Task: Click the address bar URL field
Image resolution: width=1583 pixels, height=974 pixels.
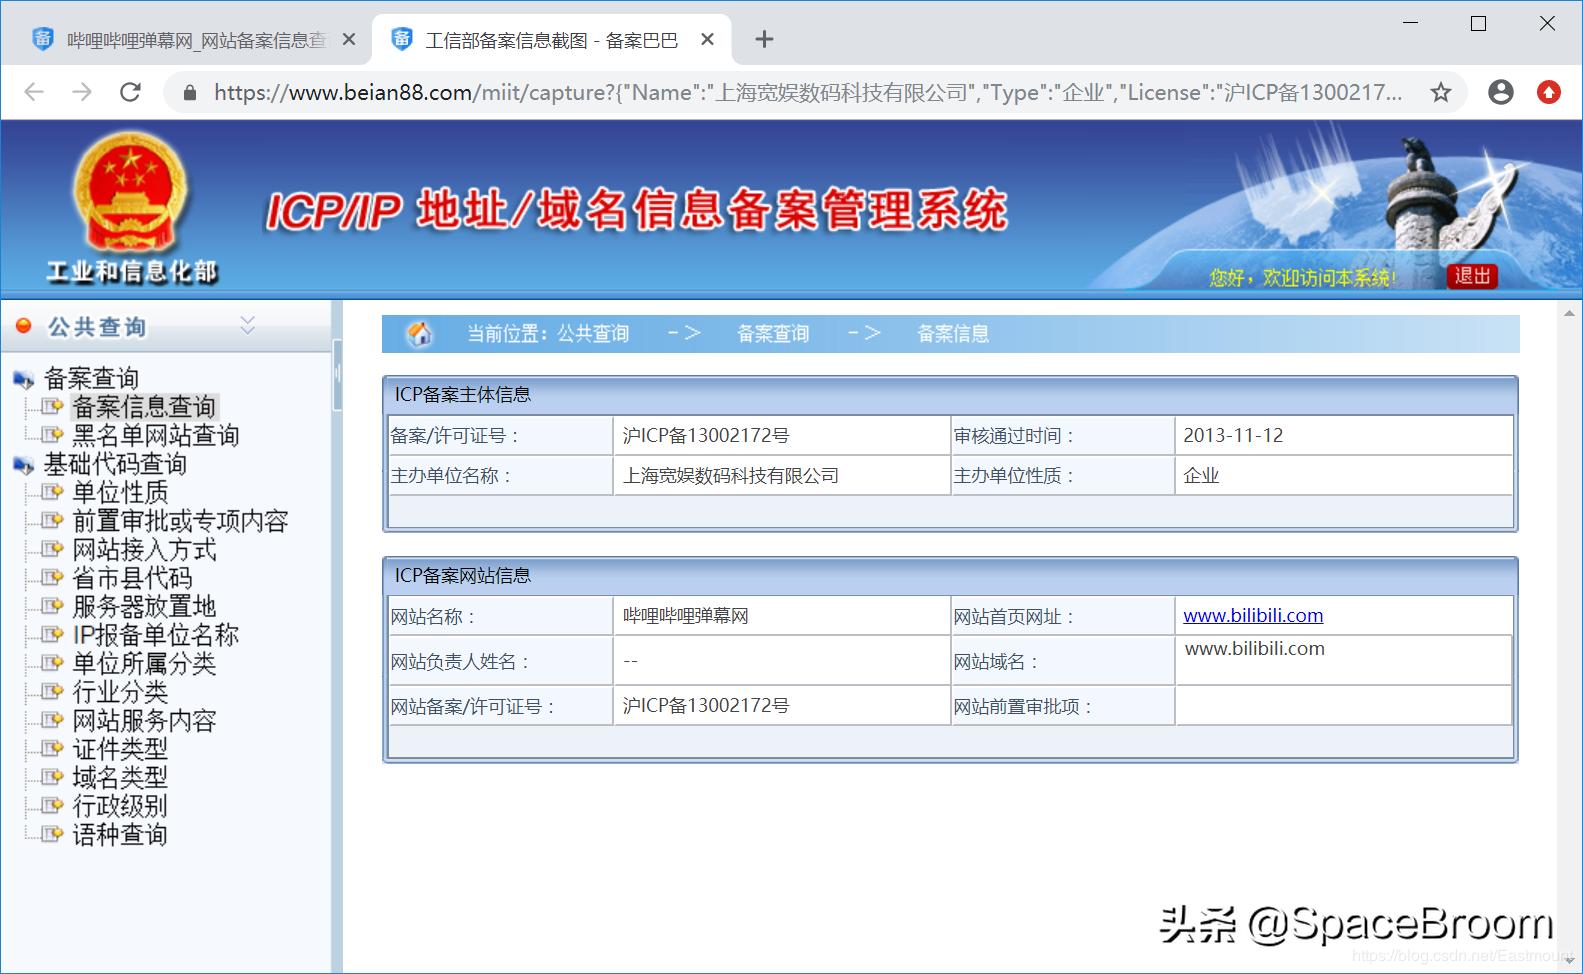Action: pyautogui.click(x=807, y=93)
